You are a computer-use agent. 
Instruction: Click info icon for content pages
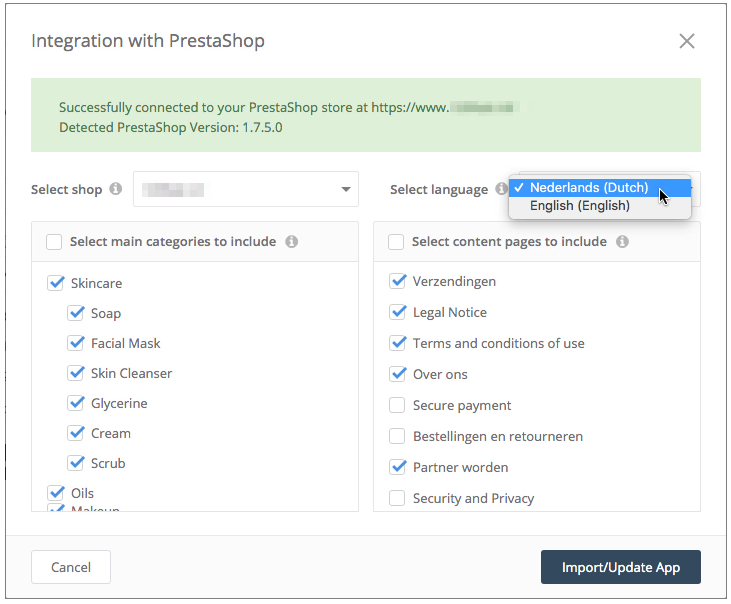(622, 242)
